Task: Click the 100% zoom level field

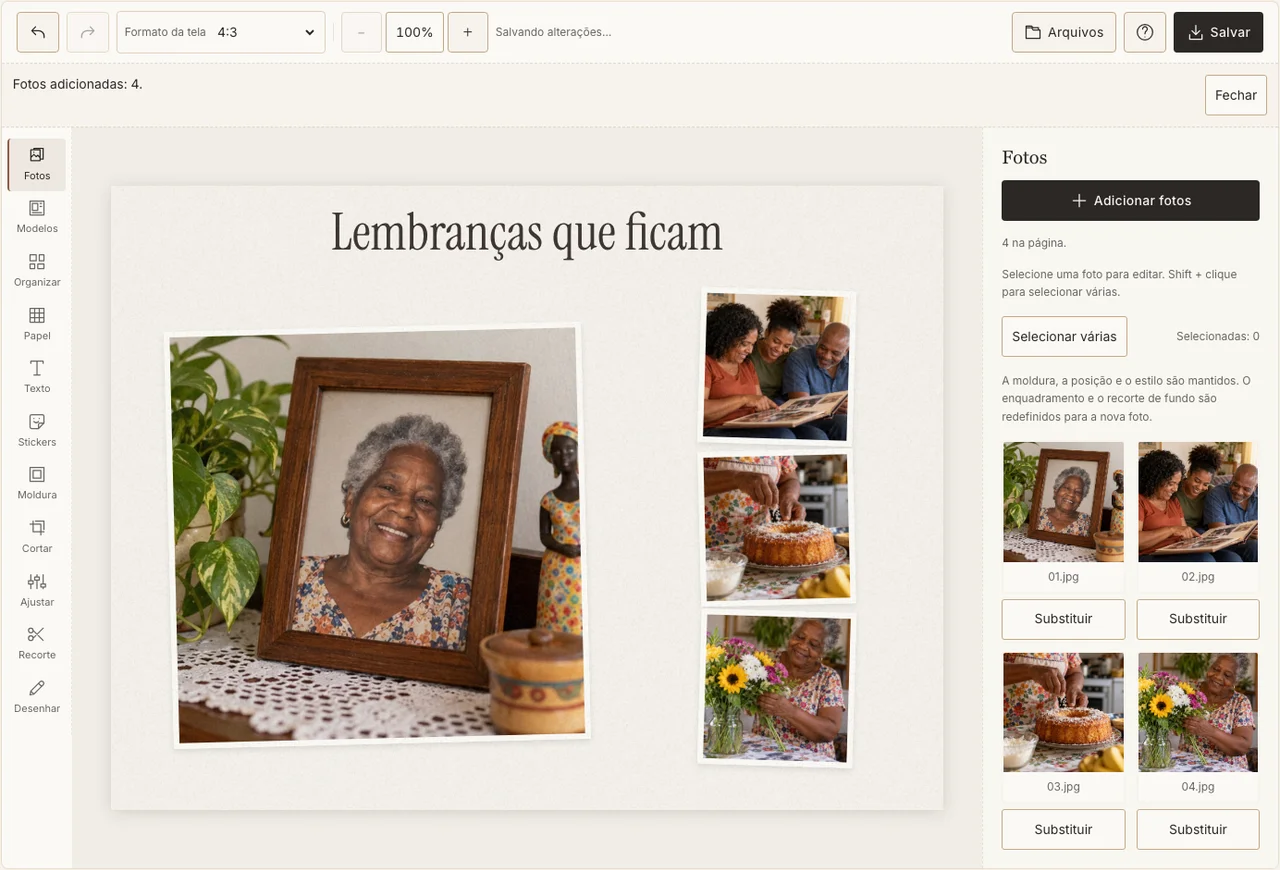Action: pyautogui.click(x=415, y=32)
